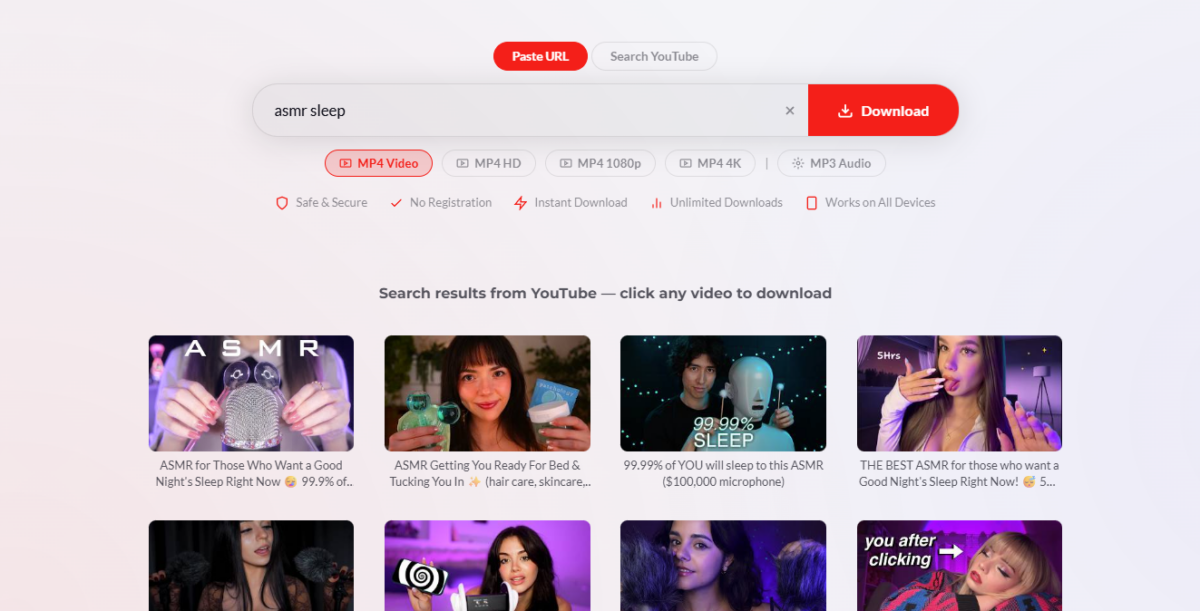Open the ASMR microphone video thumbnail
This screenshot has width=1200, height=611.
click(x=250, y=393)
